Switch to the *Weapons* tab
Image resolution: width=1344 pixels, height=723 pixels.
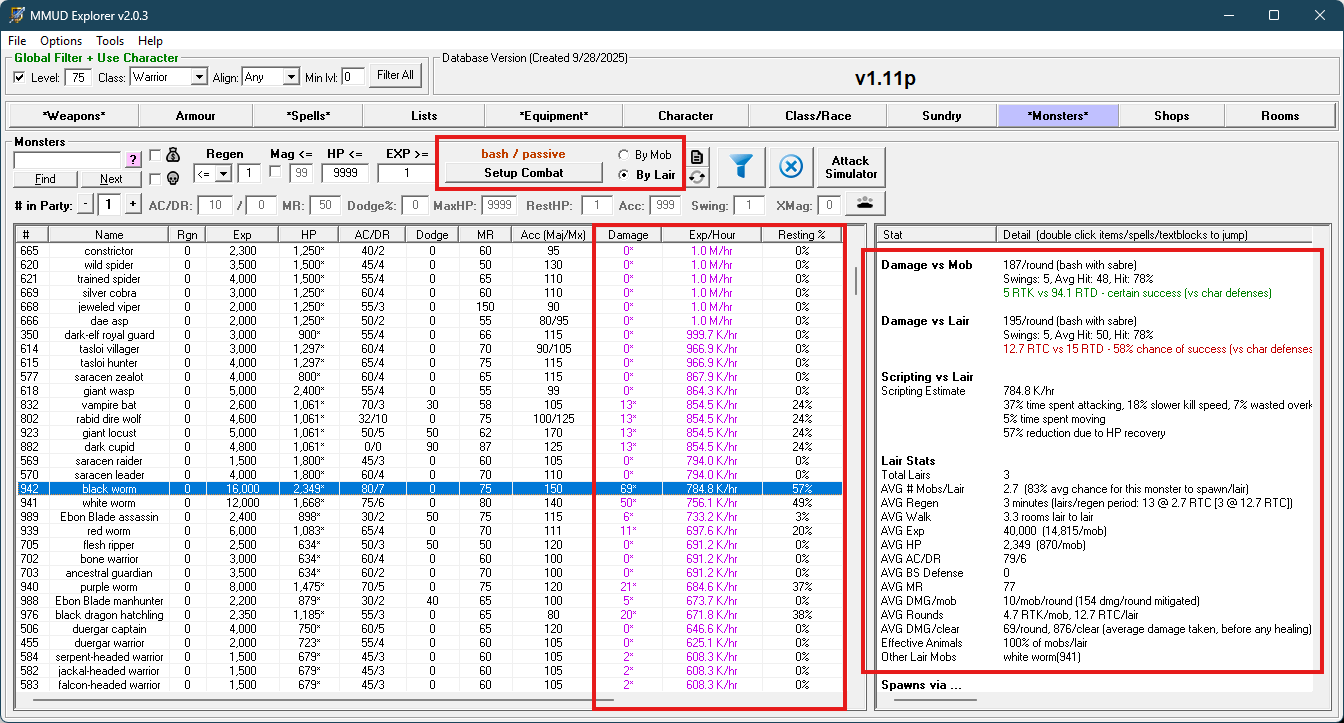pos(74,116)
